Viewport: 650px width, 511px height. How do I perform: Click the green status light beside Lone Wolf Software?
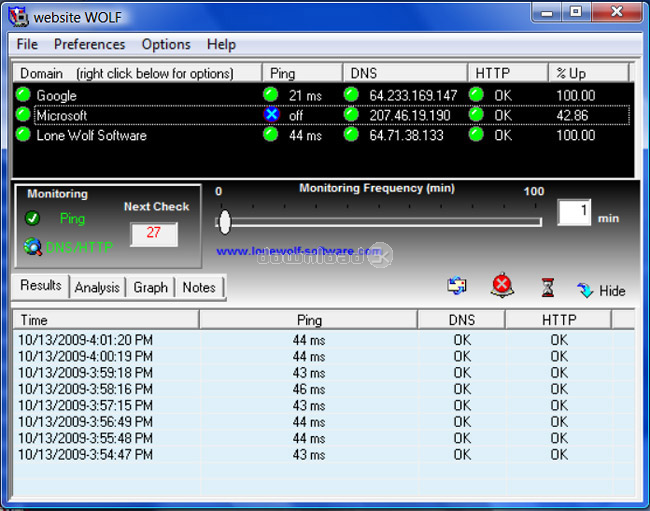pyautogui.click(x=23, y=134)
